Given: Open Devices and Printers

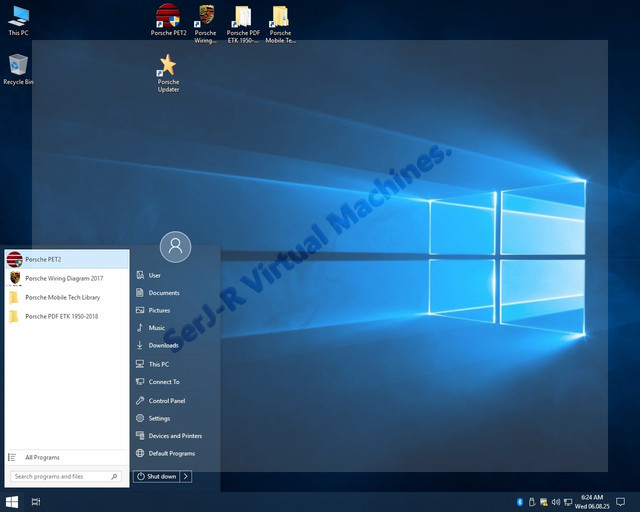Looking at the screenshot, I should click(x=169, y=436).
